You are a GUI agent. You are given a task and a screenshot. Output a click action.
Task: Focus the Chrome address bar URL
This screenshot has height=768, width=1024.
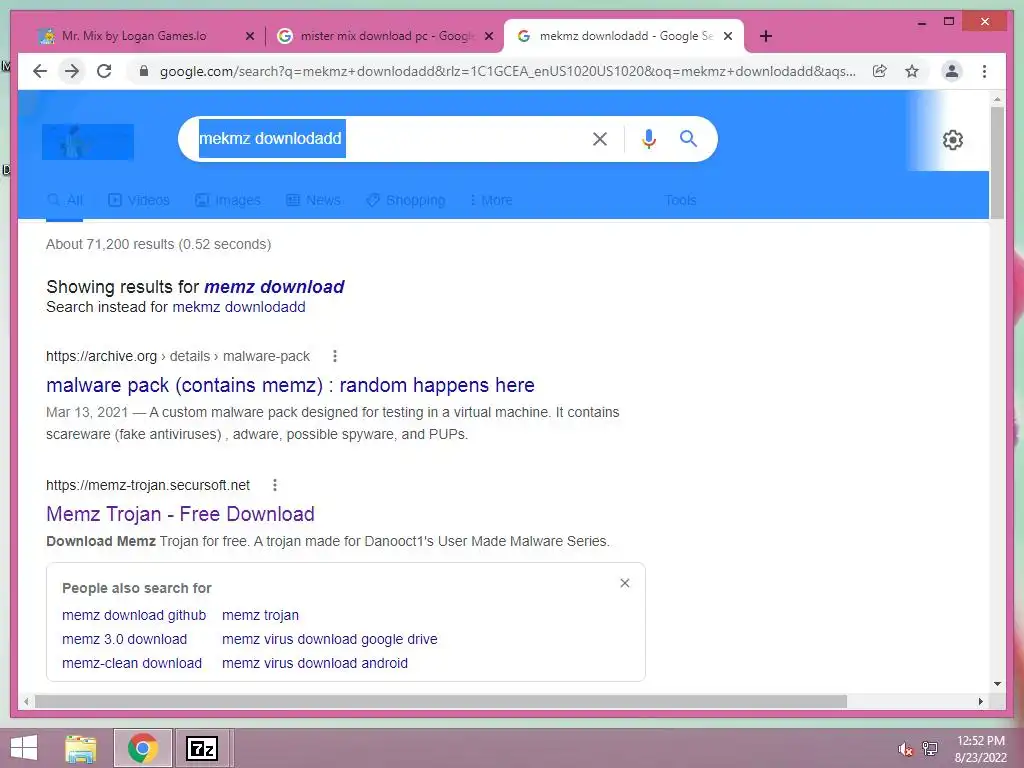507,71
